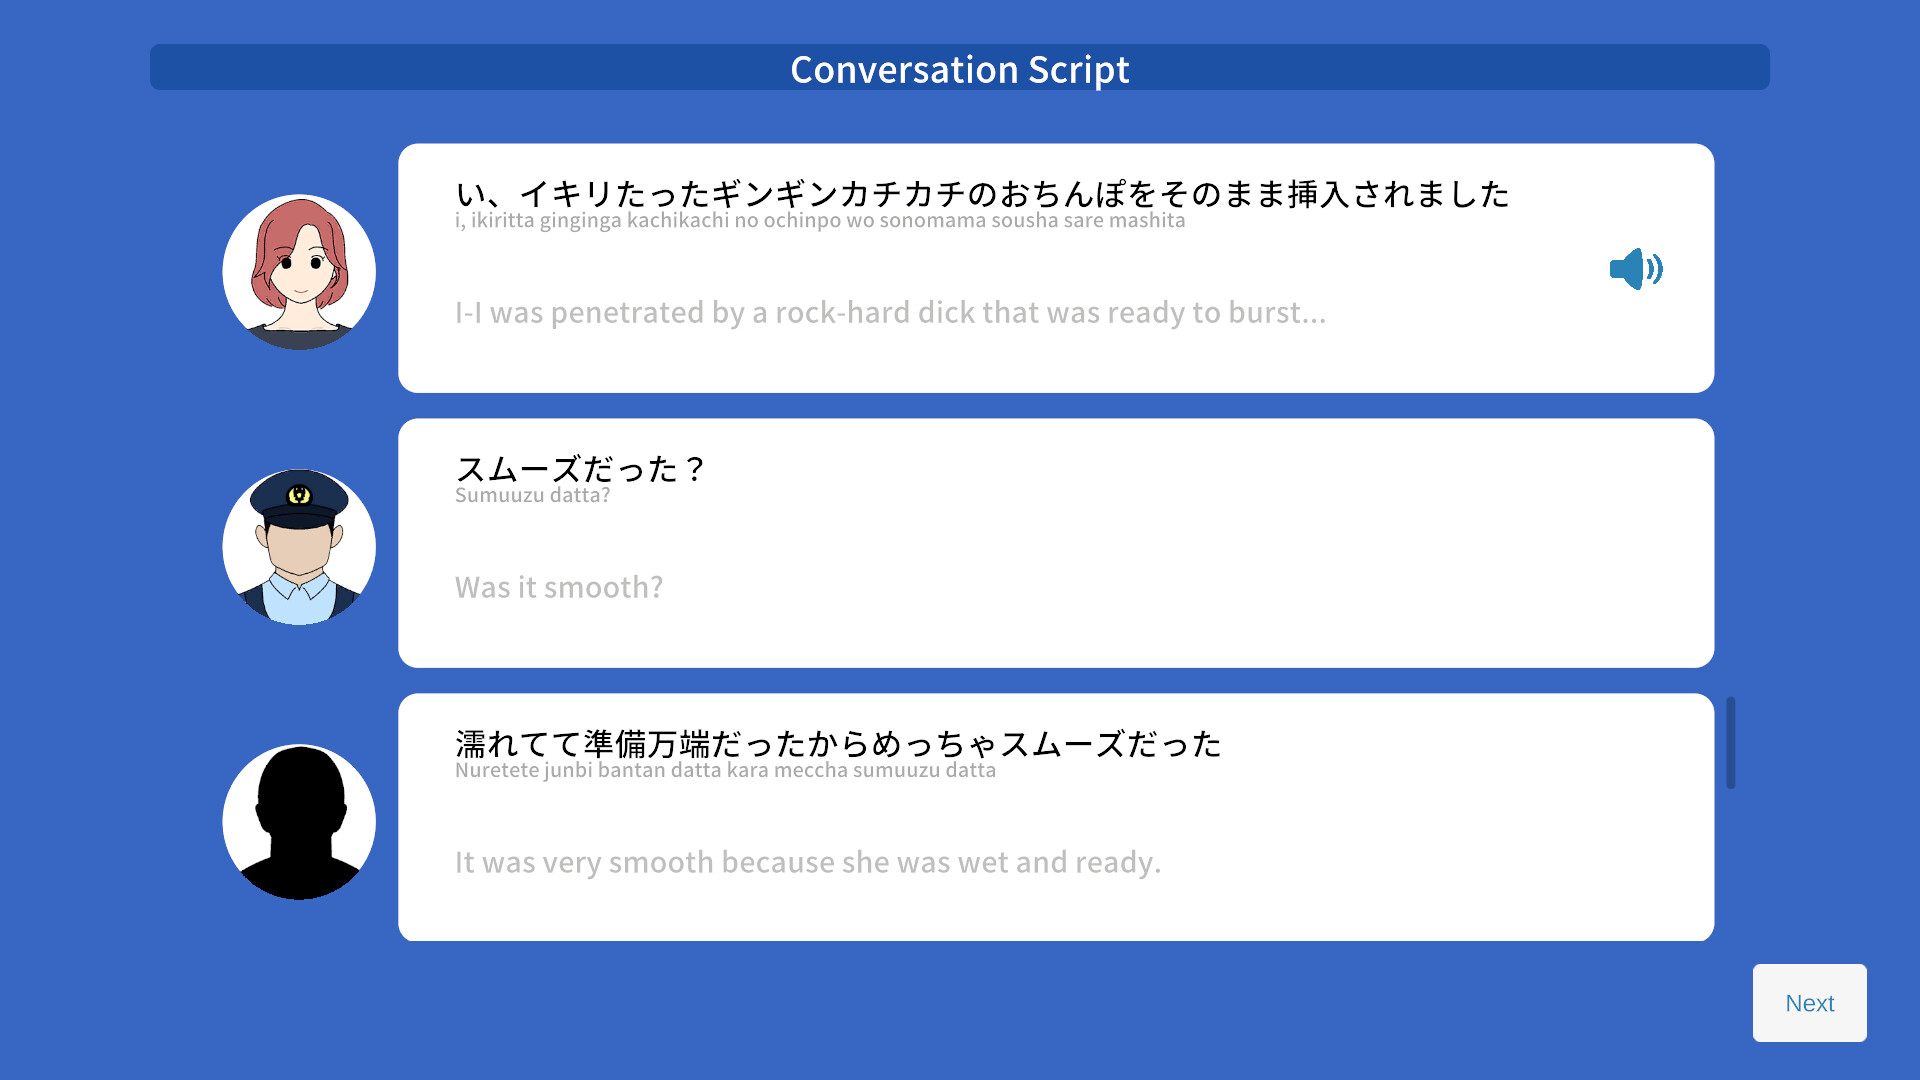The height and width of the screenshot is (1080, 1920).
Task: Click the translation "It was very smooth" line
Action: point(808,862)
